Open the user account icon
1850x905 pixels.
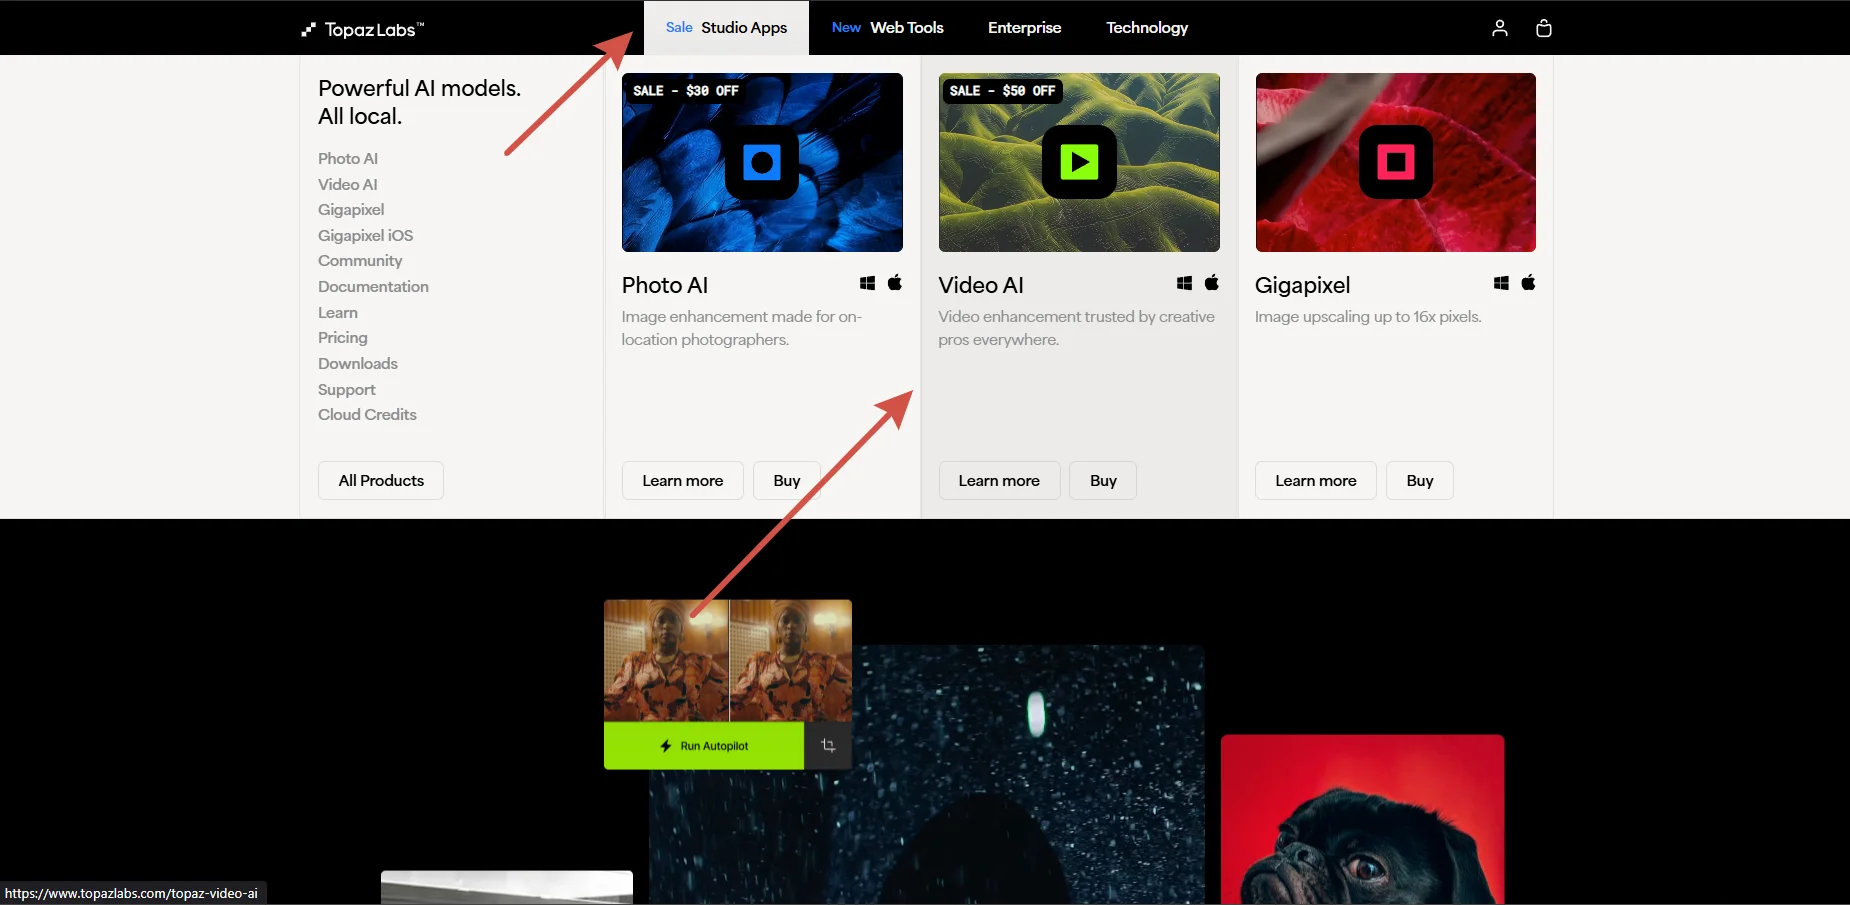(1499, 28)
